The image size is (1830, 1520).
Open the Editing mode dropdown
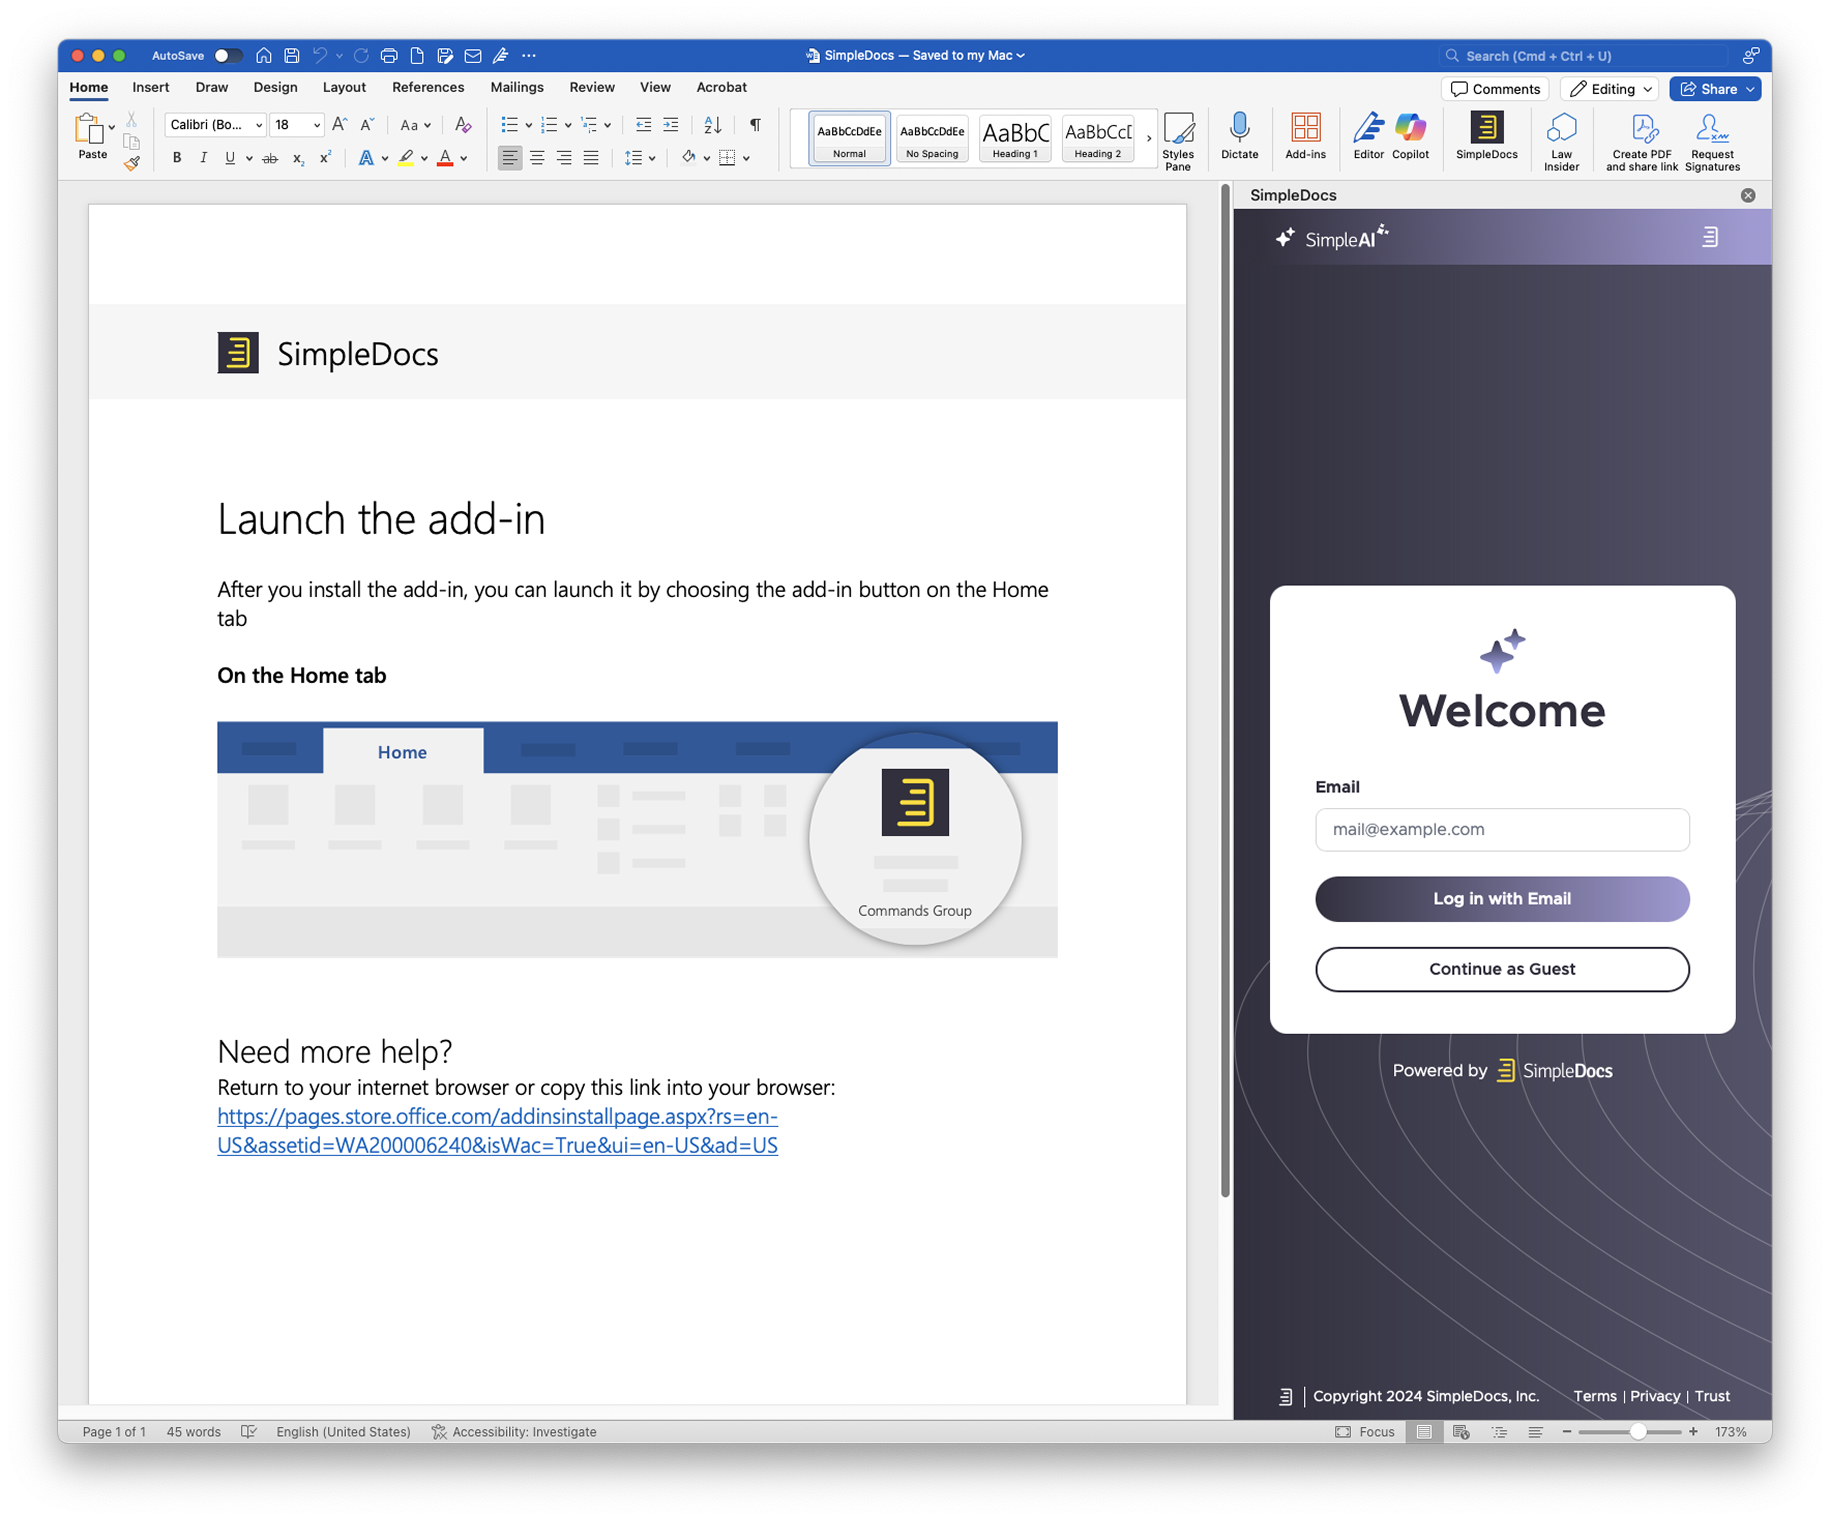[x=1609, y=89]
